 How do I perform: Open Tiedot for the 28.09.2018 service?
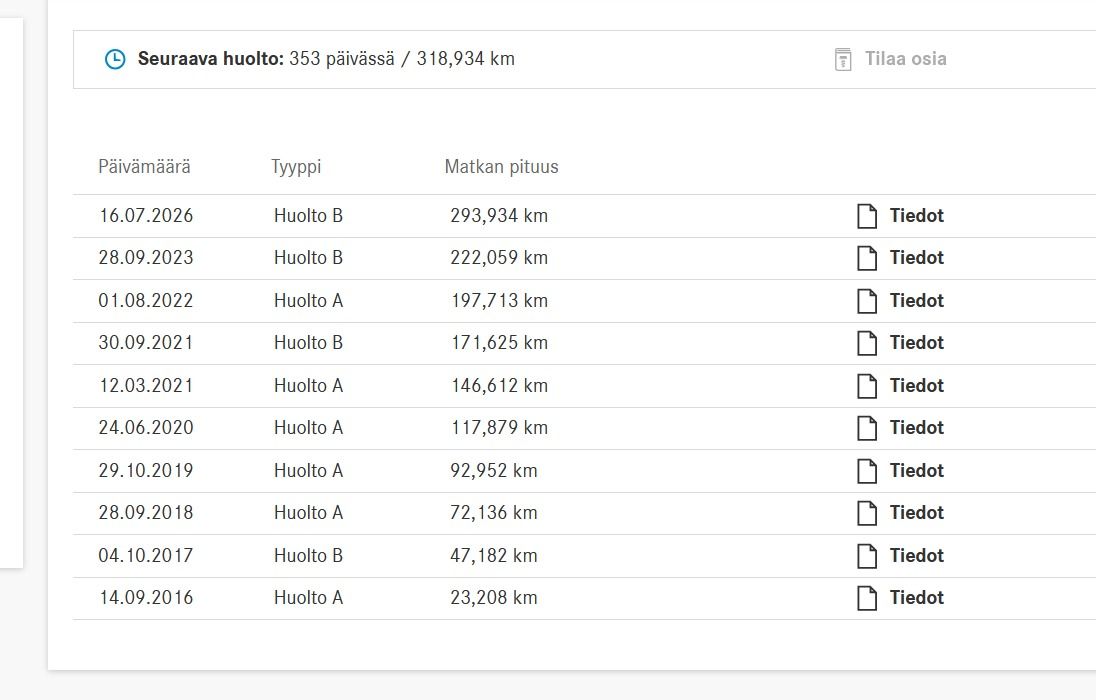click(916, 512)
